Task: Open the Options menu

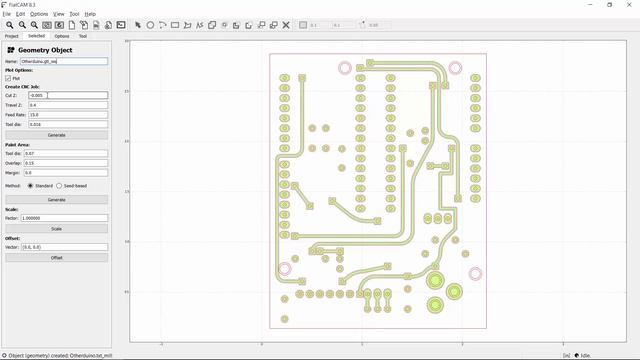Action: pos(39,14)
